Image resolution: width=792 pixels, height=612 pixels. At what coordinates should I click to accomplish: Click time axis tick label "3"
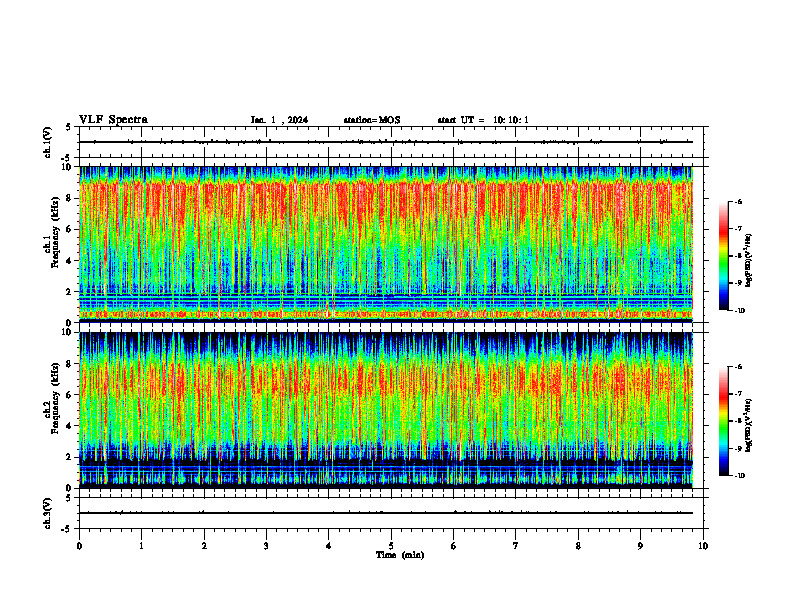coord(266,546)
